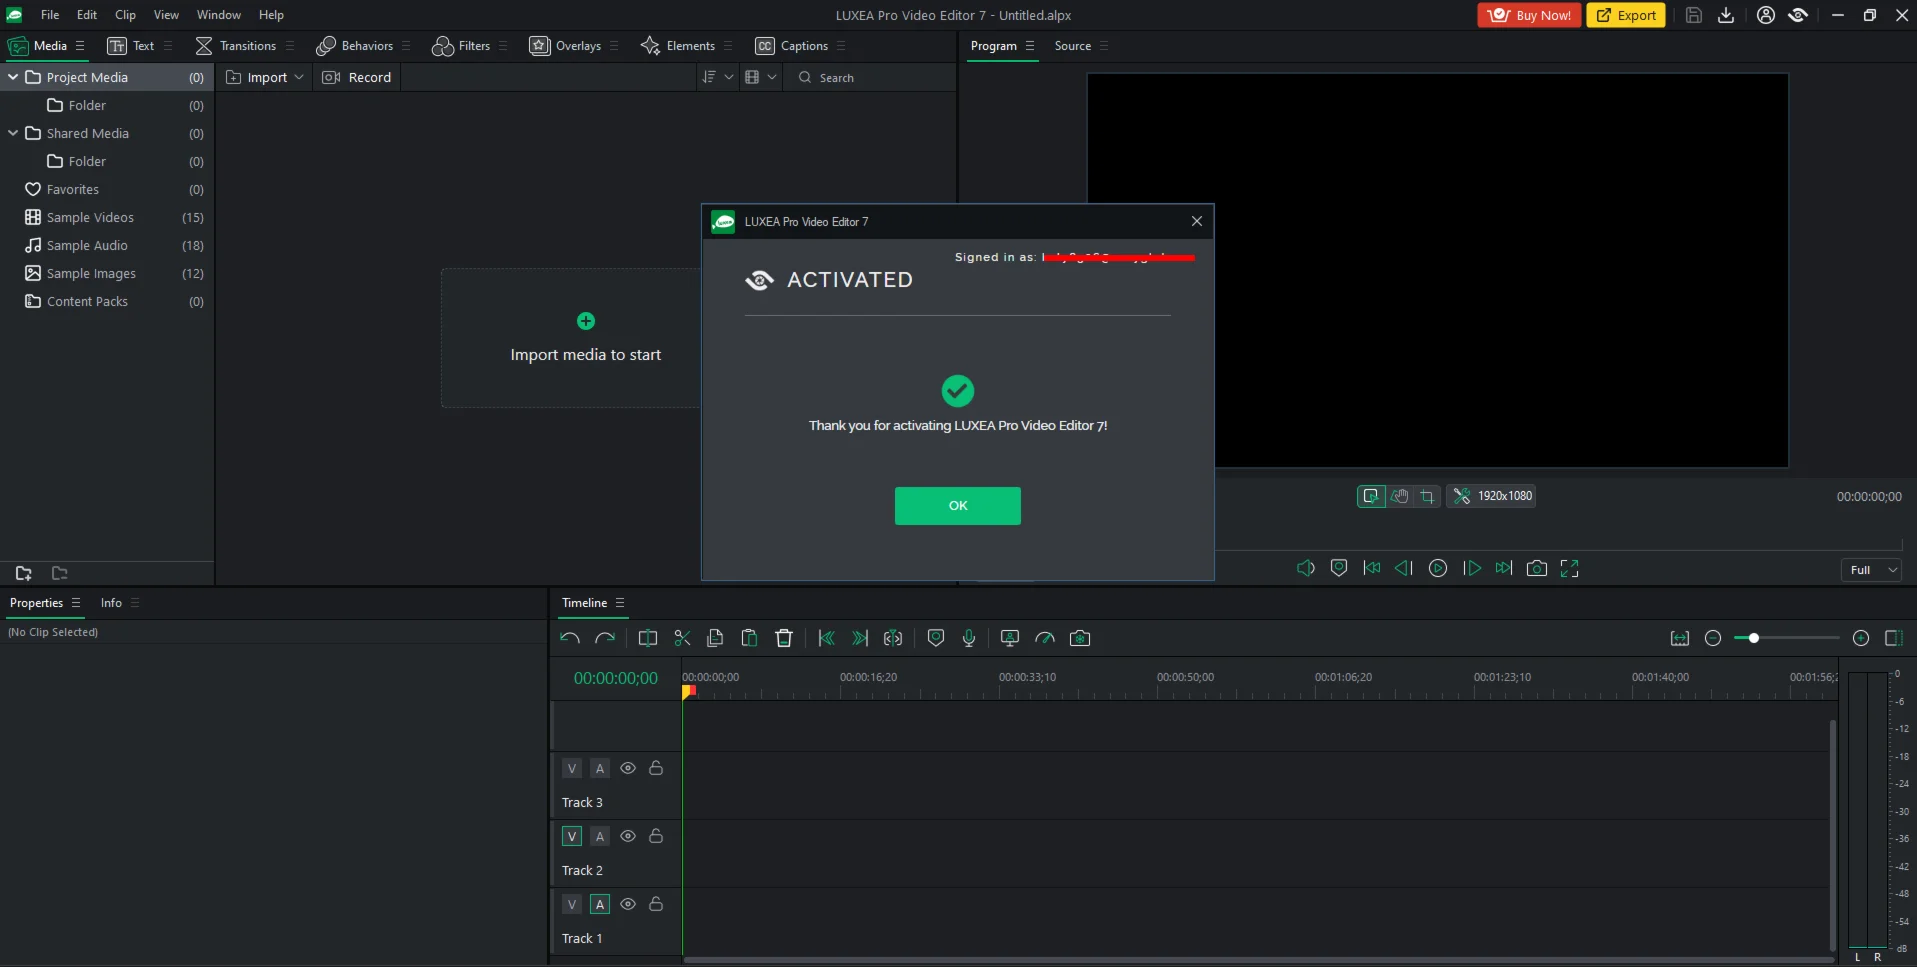1917x967 pixels.
Task: Toggle the lock on Track 2
Action: coord(656,836)
